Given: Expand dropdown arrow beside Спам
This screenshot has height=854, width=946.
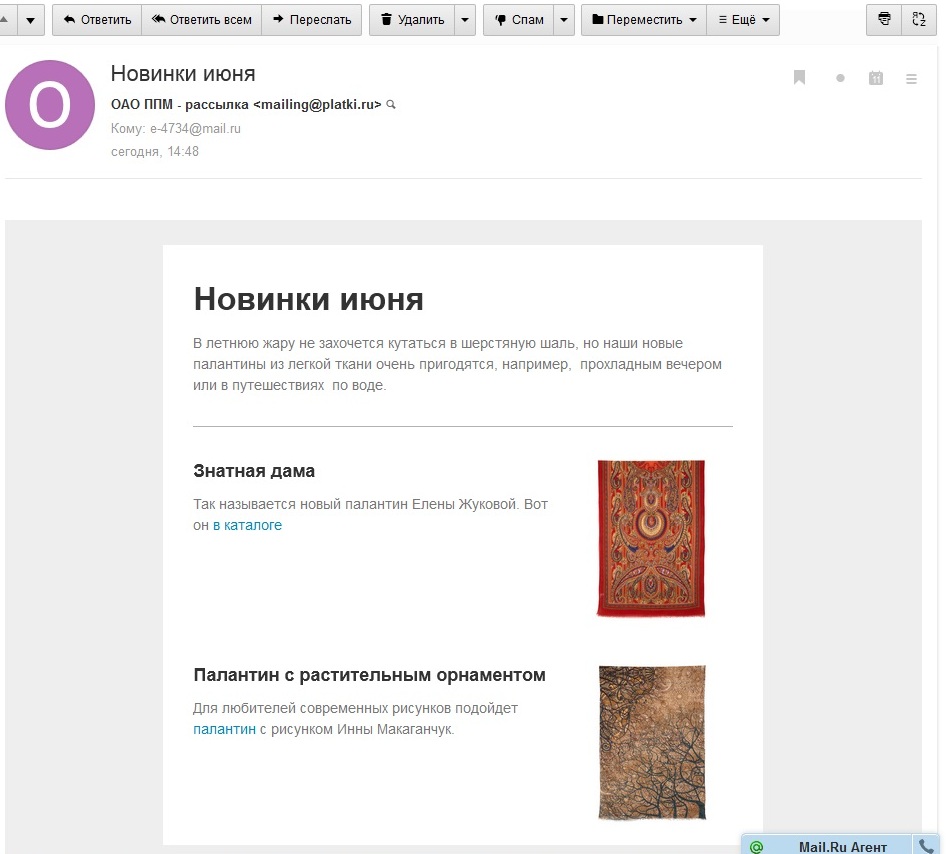Looking at the screenshot, I should point(565,20).
